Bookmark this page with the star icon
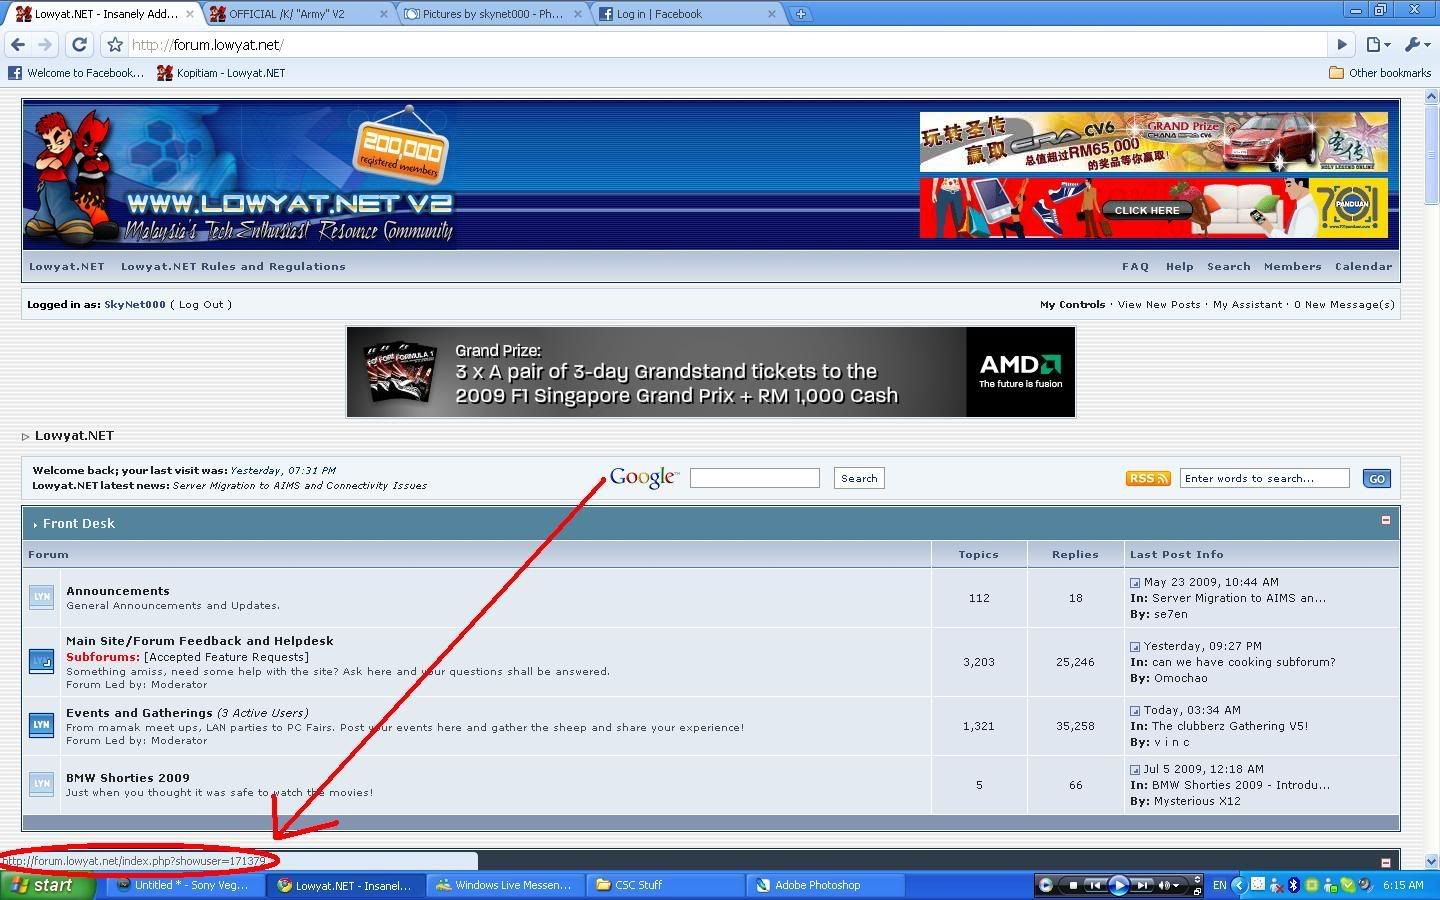 pyautogui.click(x=115, y=44)
